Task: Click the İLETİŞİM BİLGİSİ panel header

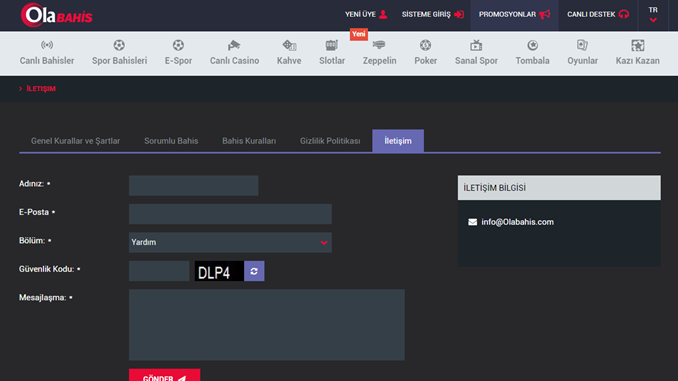Action: tap(559, 188)
